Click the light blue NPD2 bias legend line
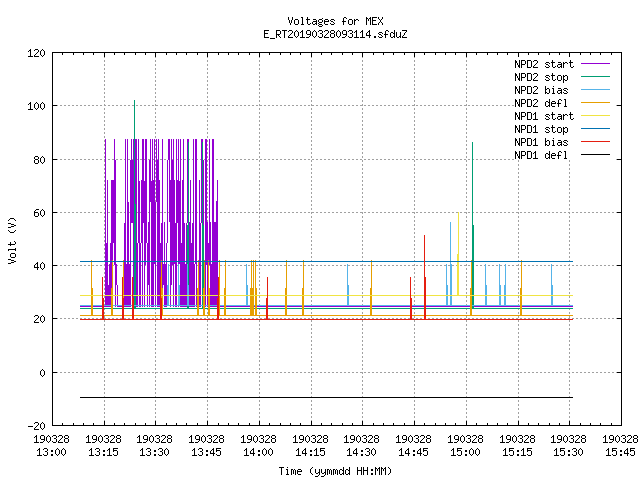The width and height of the screenshot is (640, 480). point(595,90)
